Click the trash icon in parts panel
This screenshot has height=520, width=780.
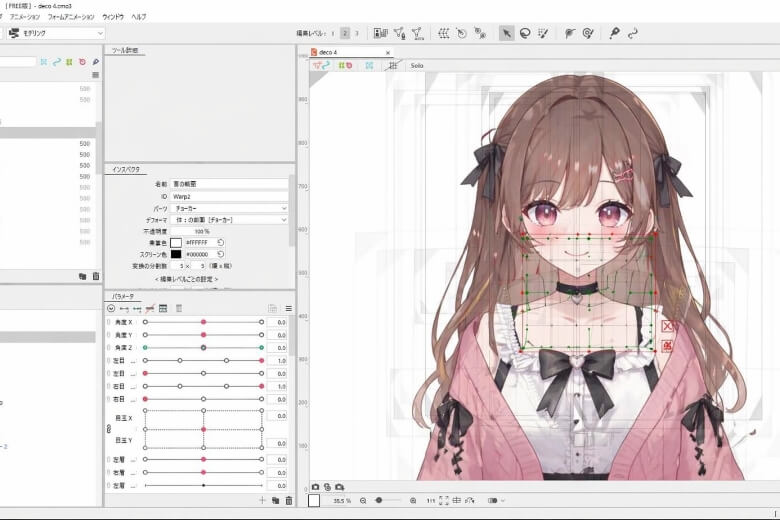pyautogui.click(x=96, y=276)
